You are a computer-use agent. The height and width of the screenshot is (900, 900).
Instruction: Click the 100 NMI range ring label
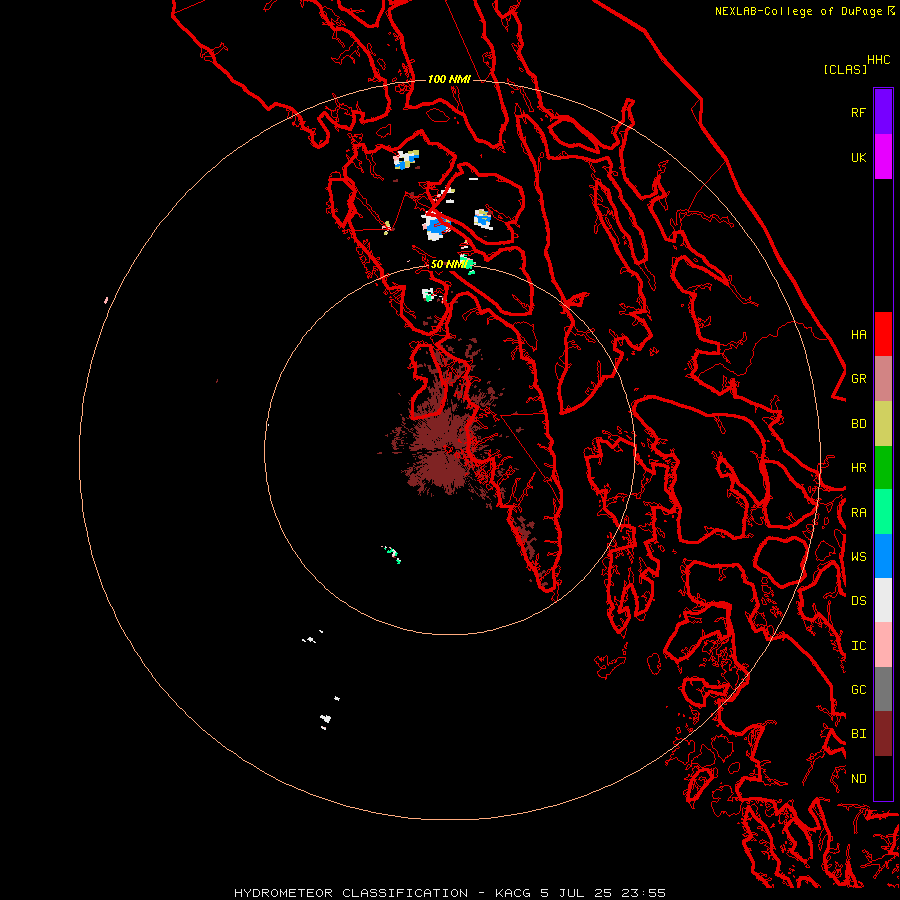[449, 79]
